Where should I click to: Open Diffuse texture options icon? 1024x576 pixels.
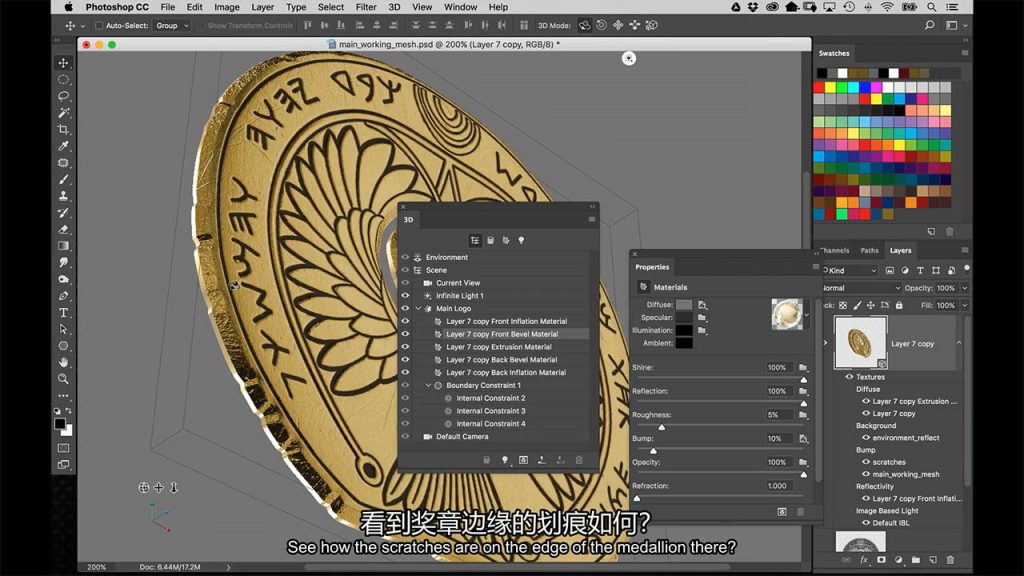(703, 305)
